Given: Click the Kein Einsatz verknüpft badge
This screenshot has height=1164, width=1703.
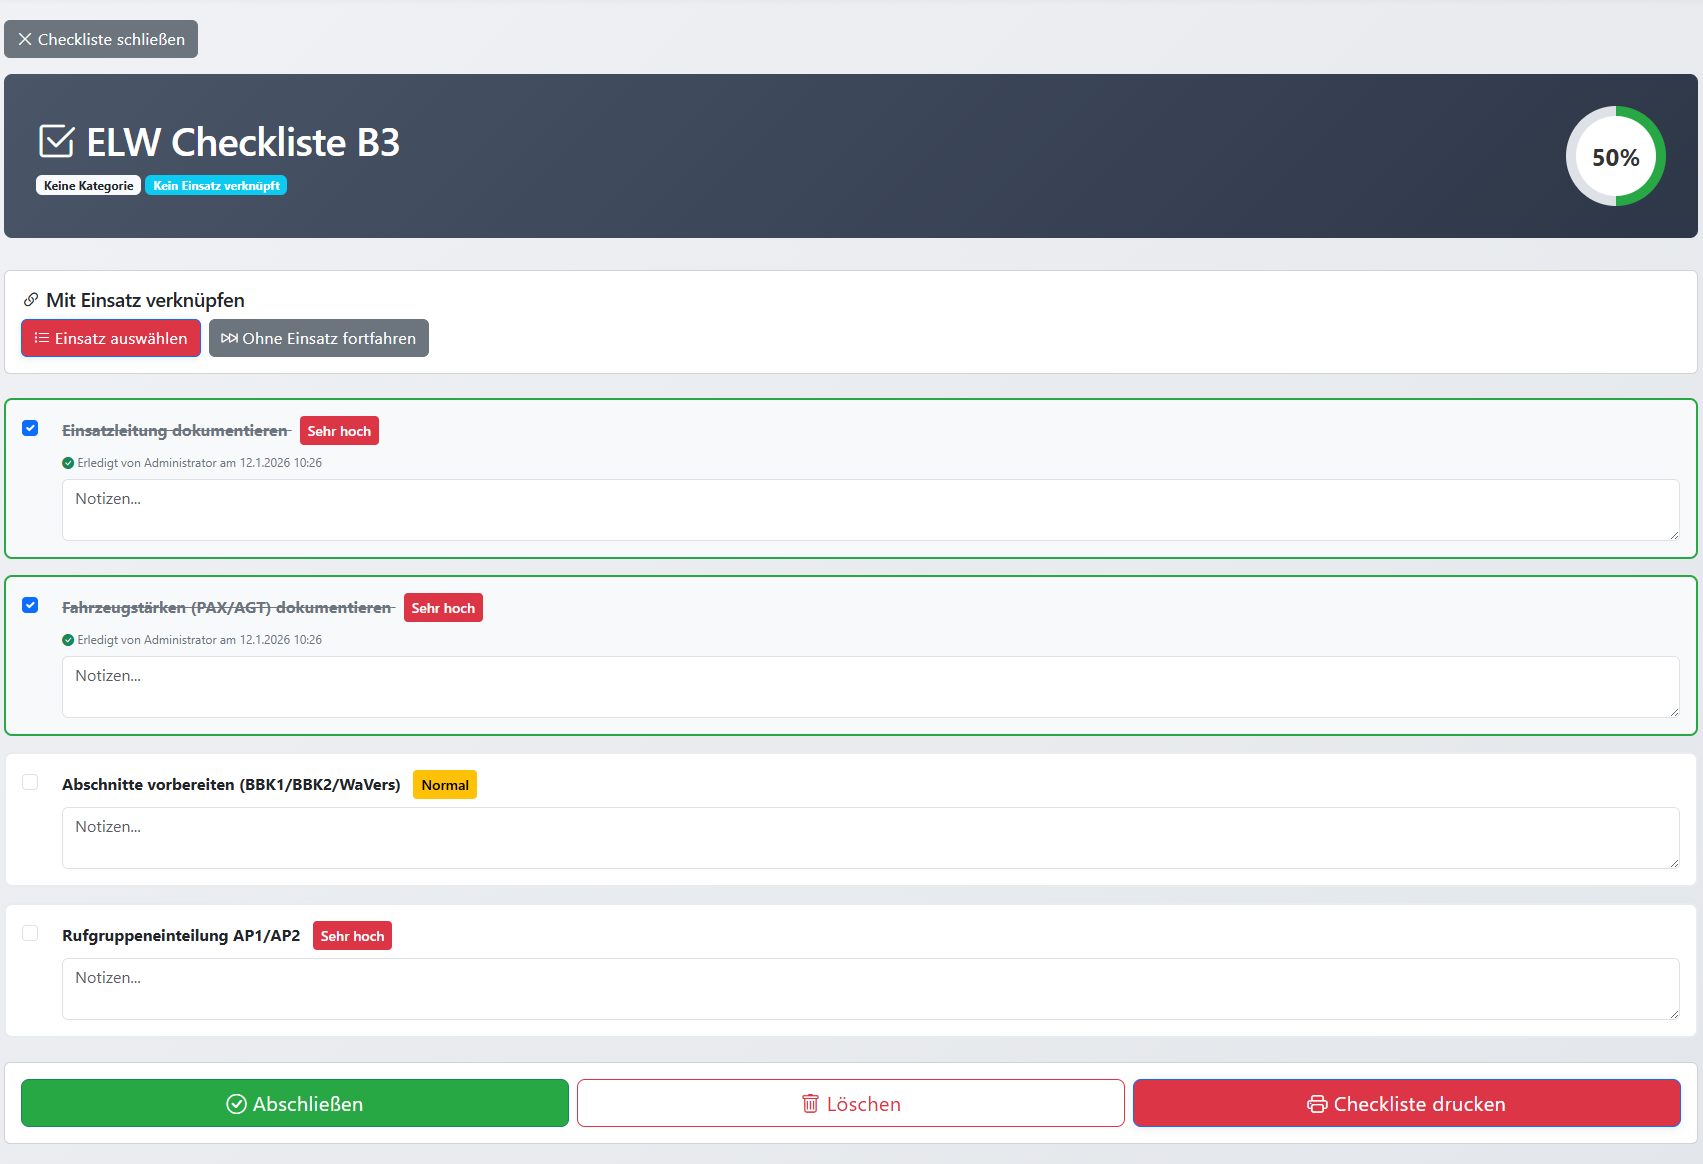Looking at the screenshot, I should coord(216,185).
